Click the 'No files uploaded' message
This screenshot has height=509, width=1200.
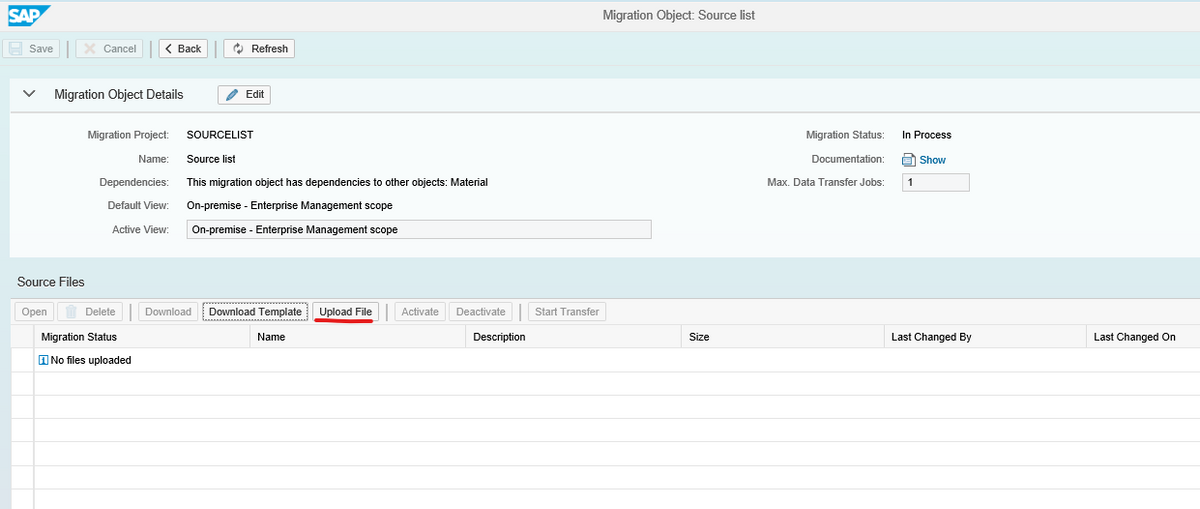(91, 360)
